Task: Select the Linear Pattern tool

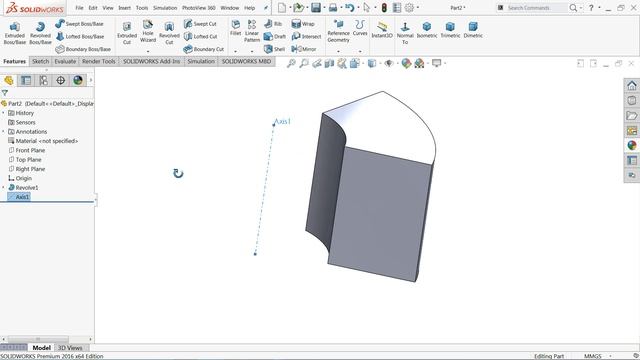Action: pyautogui.click(x=252, y=31)
